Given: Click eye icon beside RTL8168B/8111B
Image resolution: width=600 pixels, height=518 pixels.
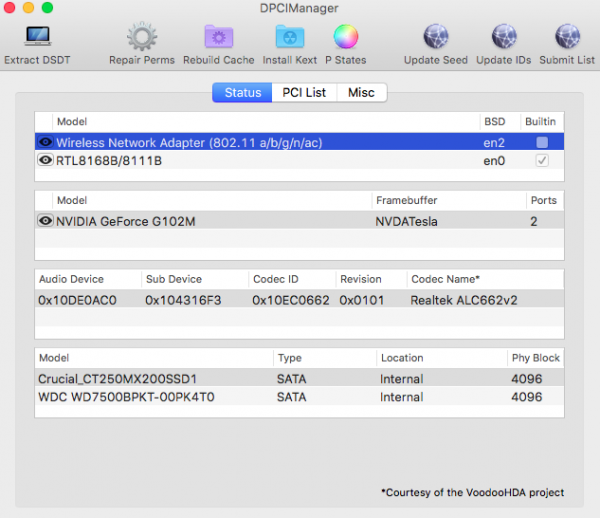Looking at the screenshot, I should coord(45,160).
